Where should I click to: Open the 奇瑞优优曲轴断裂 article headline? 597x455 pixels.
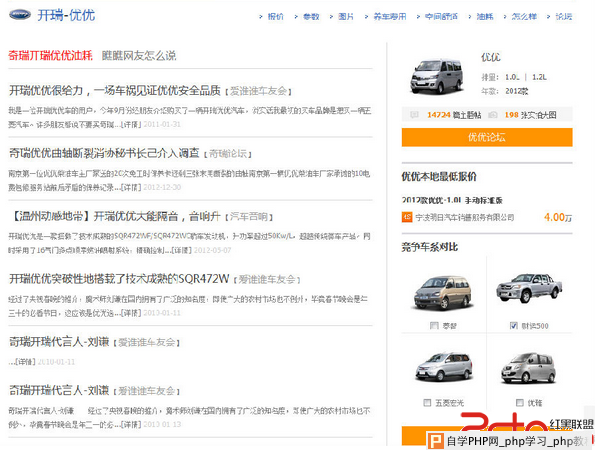pos(104,153)
